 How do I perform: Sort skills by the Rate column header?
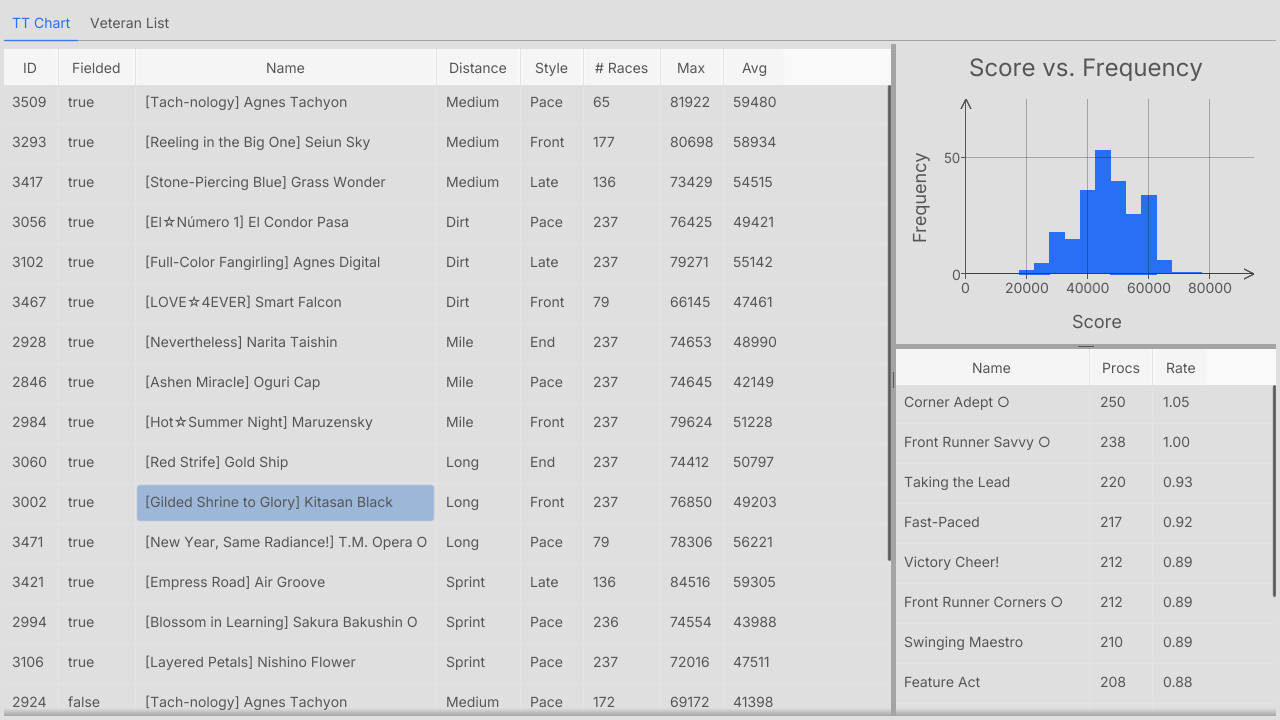[1181, 368]
